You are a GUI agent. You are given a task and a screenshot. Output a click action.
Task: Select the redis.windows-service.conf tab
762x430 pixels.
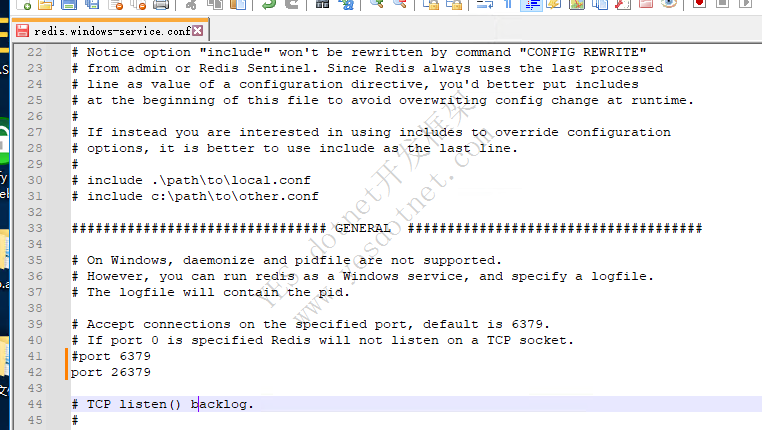[112, 31]
